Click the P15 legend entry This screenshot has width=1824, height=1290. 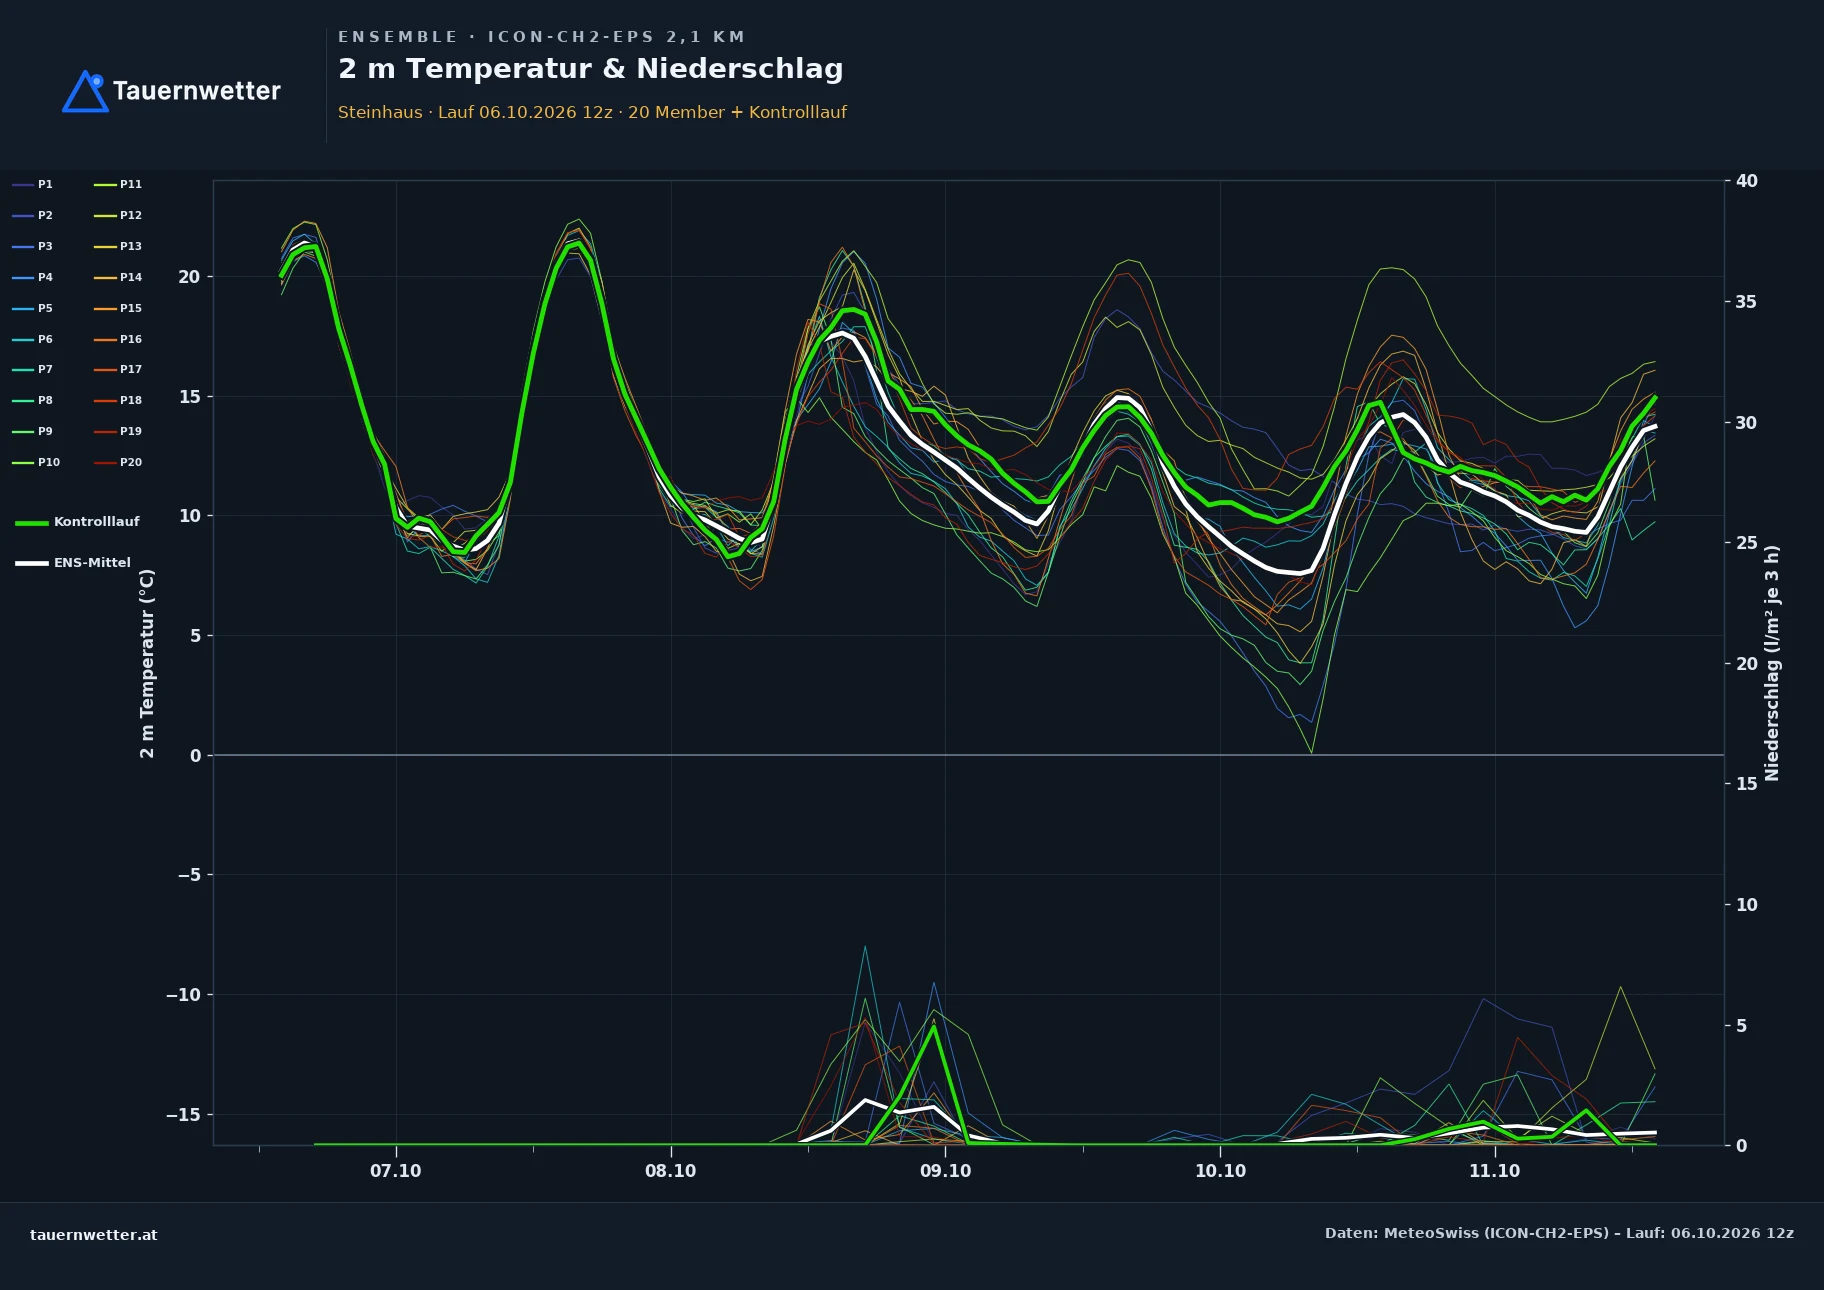118,308
